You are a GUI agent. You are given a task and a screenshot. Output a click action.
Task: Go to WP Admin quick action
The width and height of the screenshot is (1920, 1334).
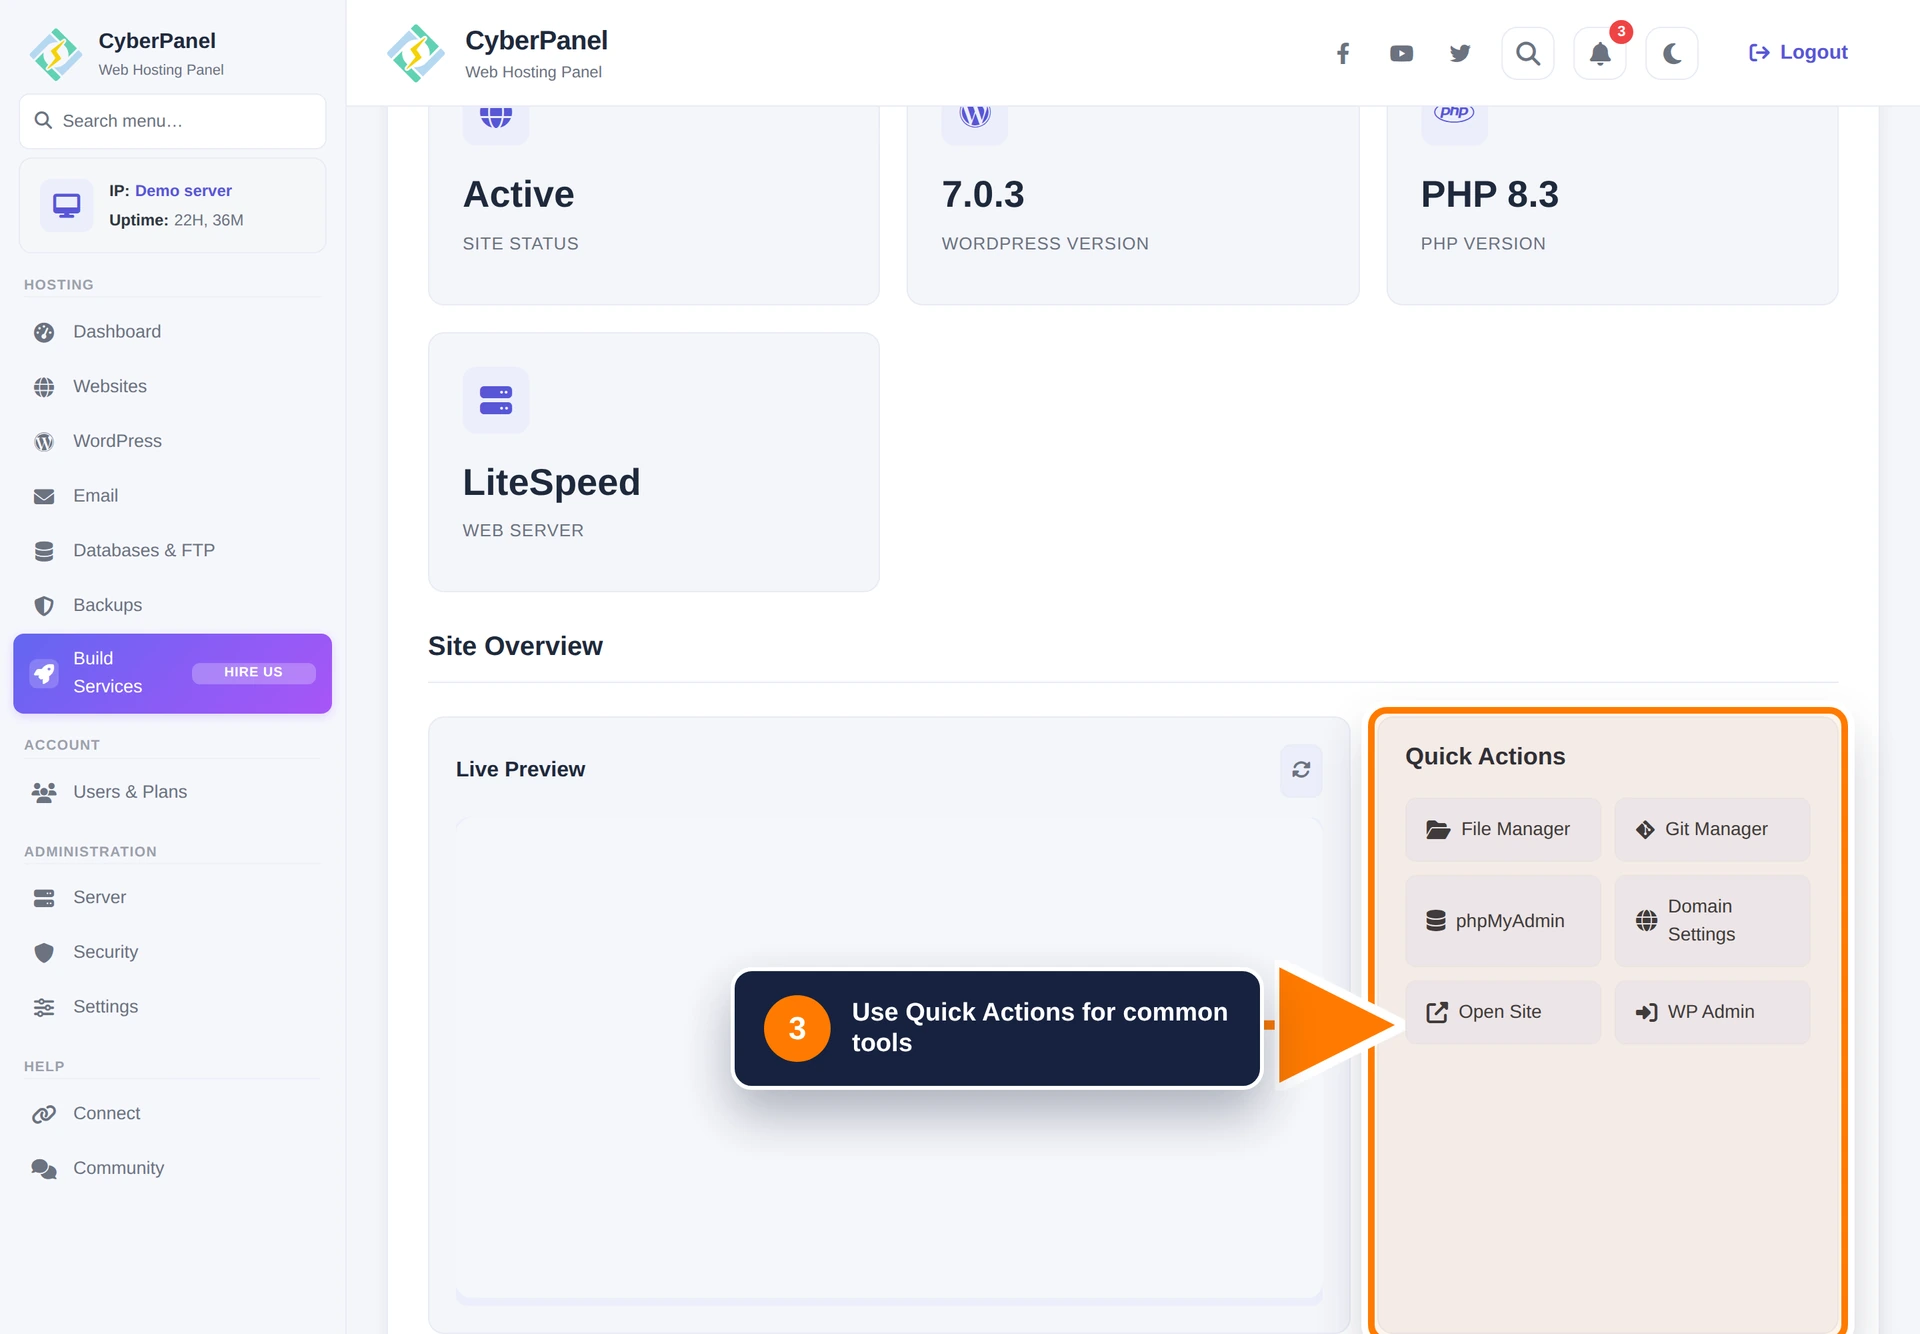(x=1712, y=1012)
